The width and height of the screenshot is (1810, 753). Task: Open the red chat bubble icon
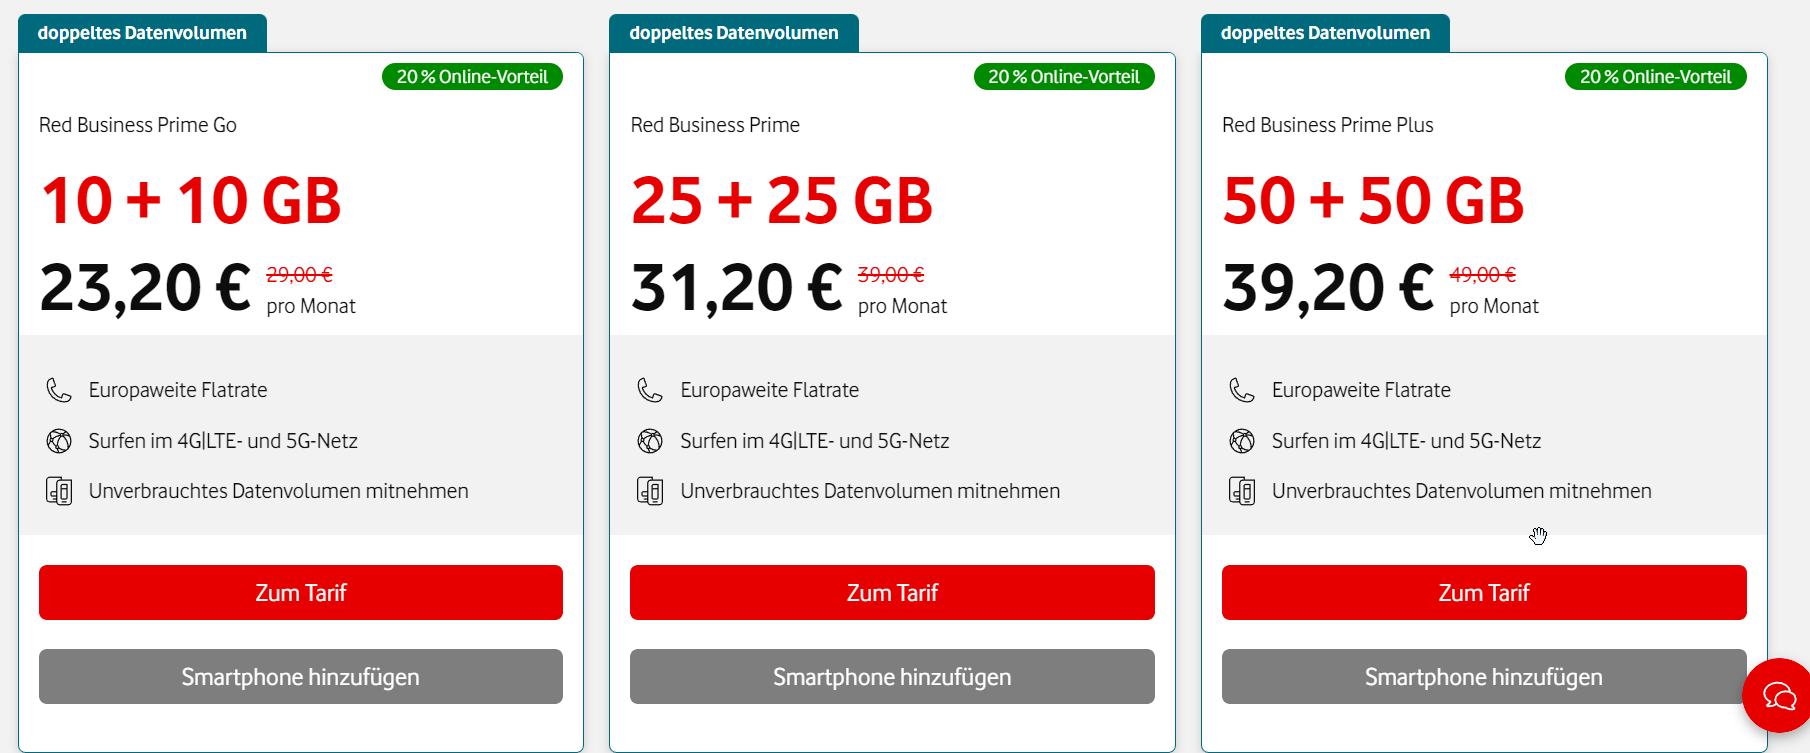click(1778, 695)
